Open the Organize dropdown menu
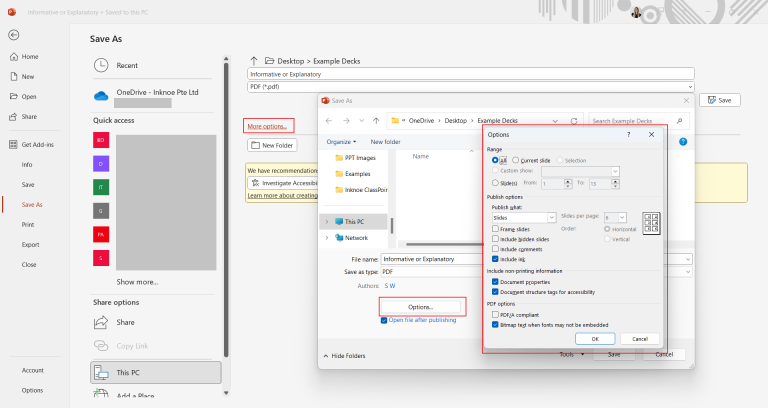 click(x=341, y=142)
